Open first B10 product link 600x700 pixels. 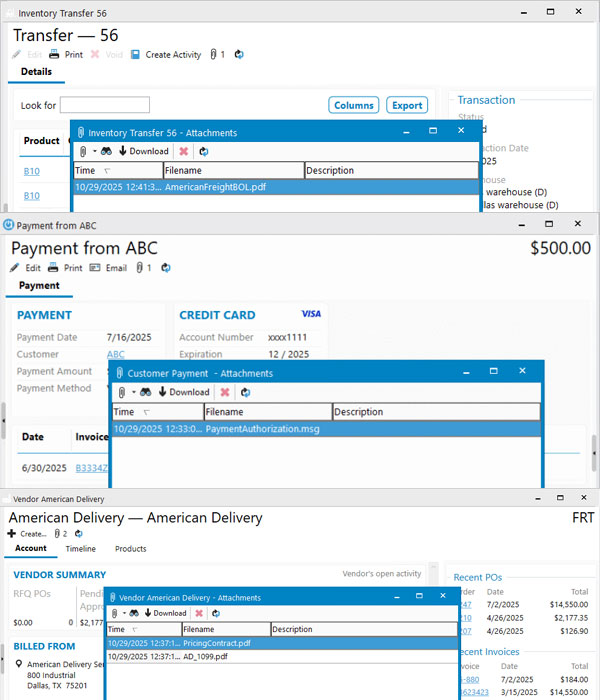32,171
